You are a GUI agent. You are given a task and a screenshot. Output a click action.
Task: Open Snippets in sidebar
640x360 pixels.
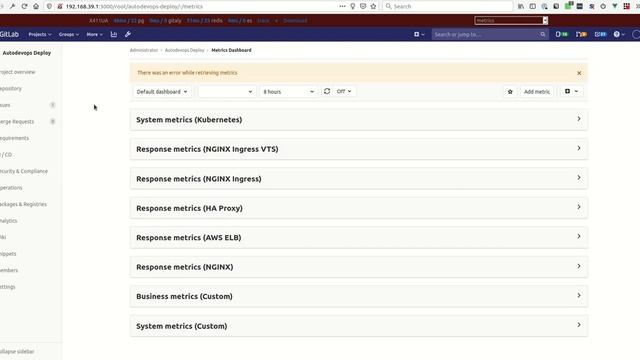pyautogui.click(x=8, y=254)
